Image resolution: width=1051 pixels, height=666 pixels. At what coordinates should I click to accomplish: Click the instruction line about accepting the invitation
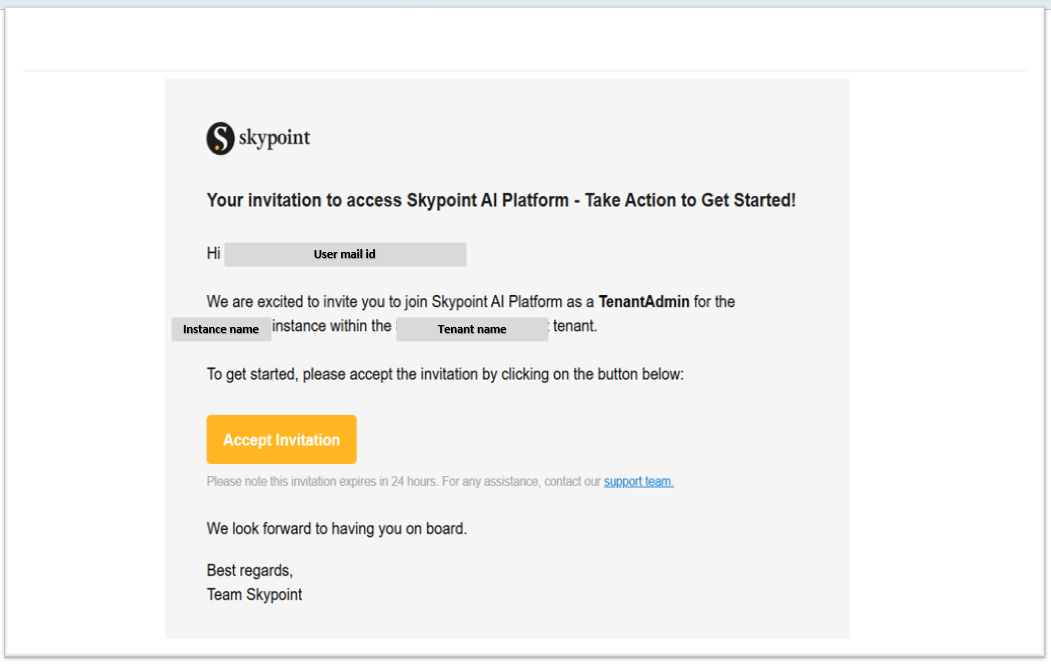(444, 374)
